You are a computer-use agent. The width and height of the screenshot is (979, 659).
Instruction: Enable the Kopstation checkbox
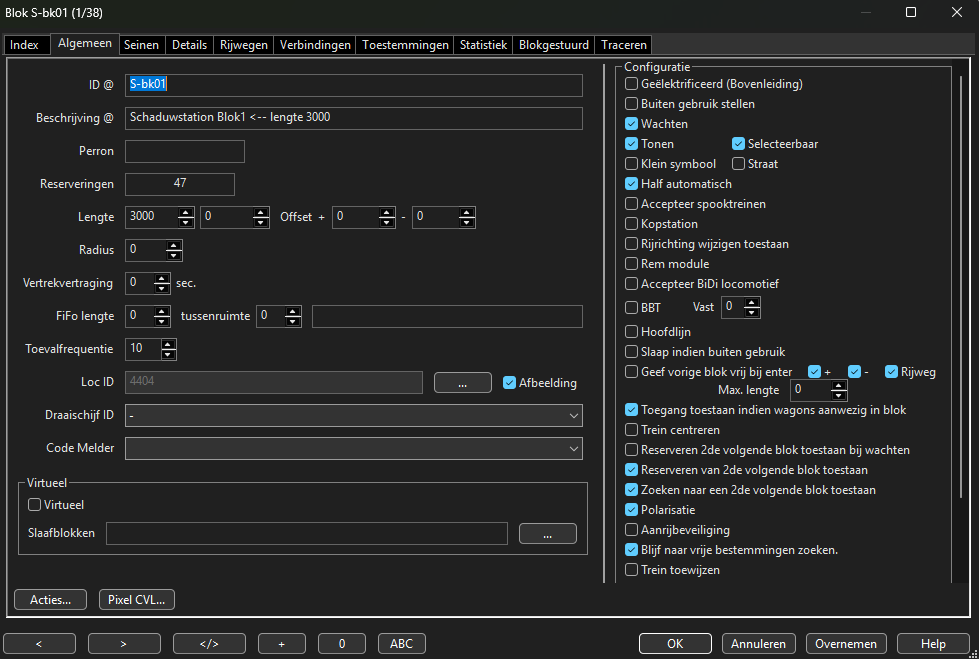tap(631, 224)
